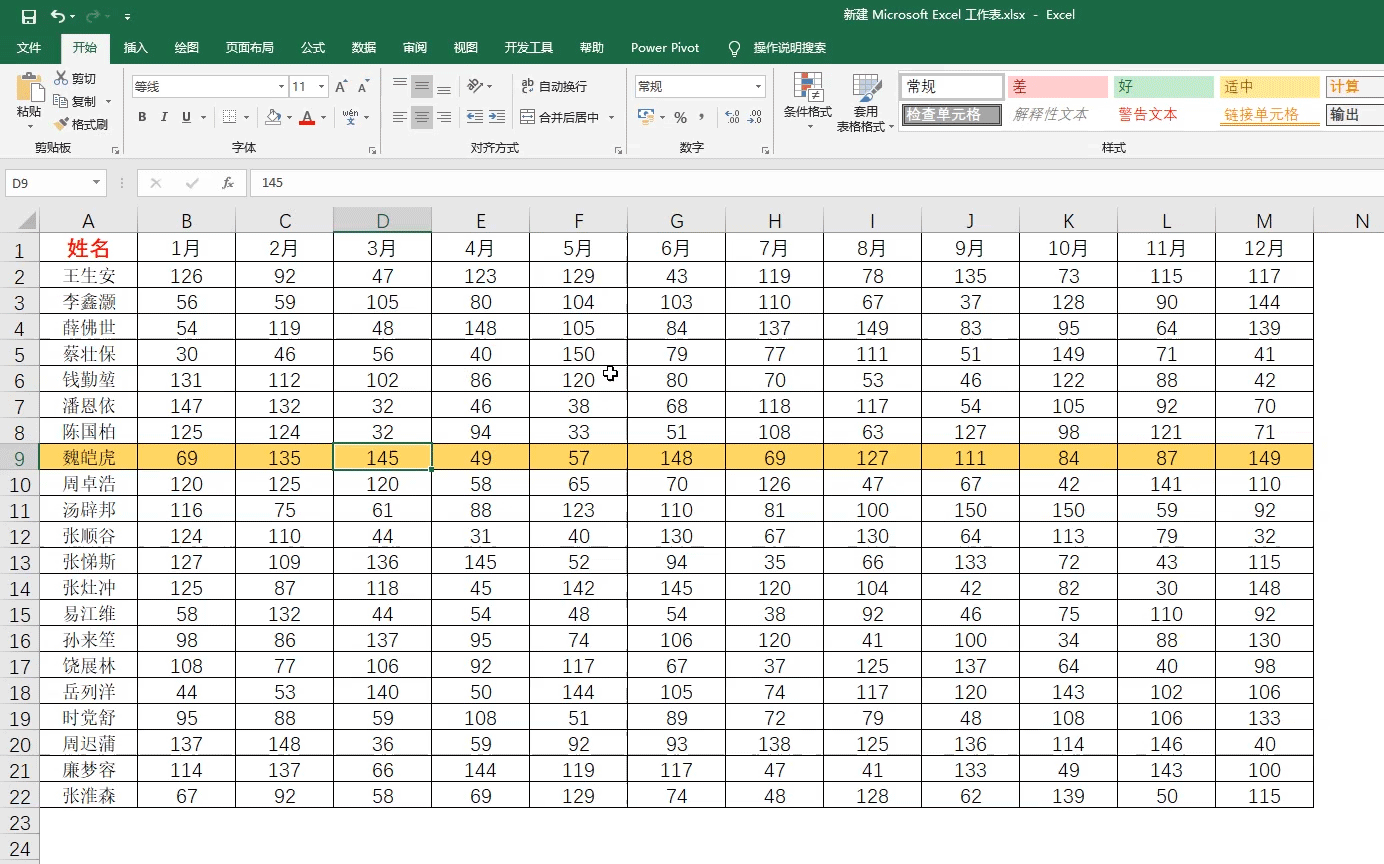Open Format as Table (套用表格格式)
1384x864 pixels.
coord(865,102)
